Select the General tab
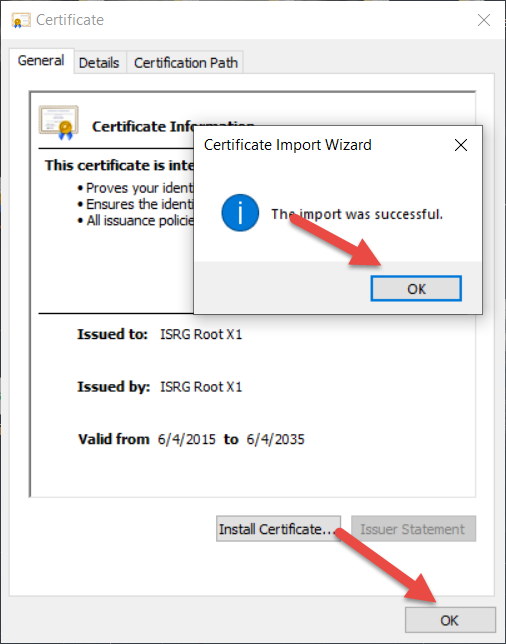Viewport: 506px width, 644px height. coord(41,61)
